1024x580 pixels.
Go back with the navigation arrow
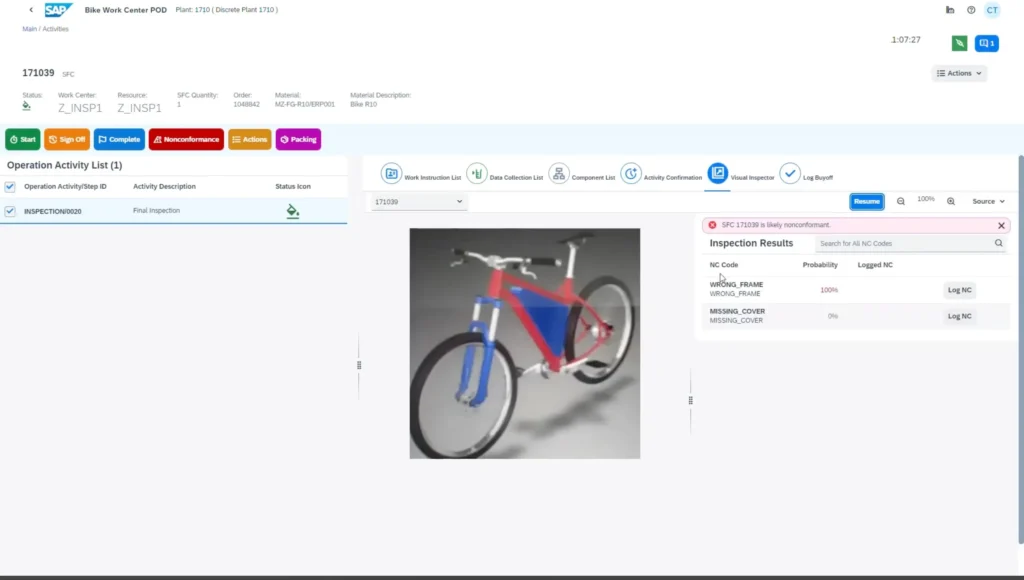point(31,10)
